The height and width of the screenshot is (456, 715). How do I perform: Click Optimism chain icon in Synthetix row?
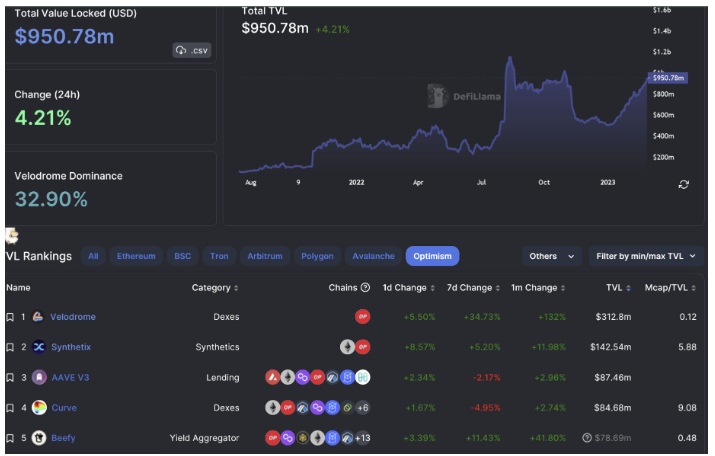(363, 347)
